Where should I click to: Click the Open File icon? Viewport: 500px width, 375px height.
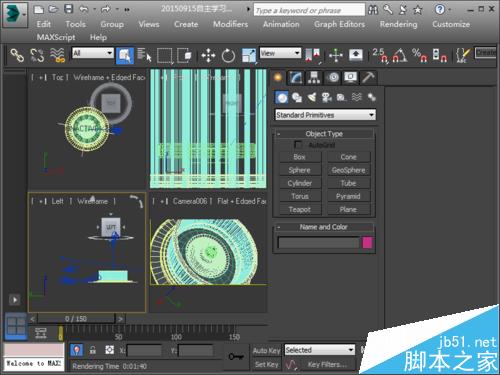tap(53, 9)
